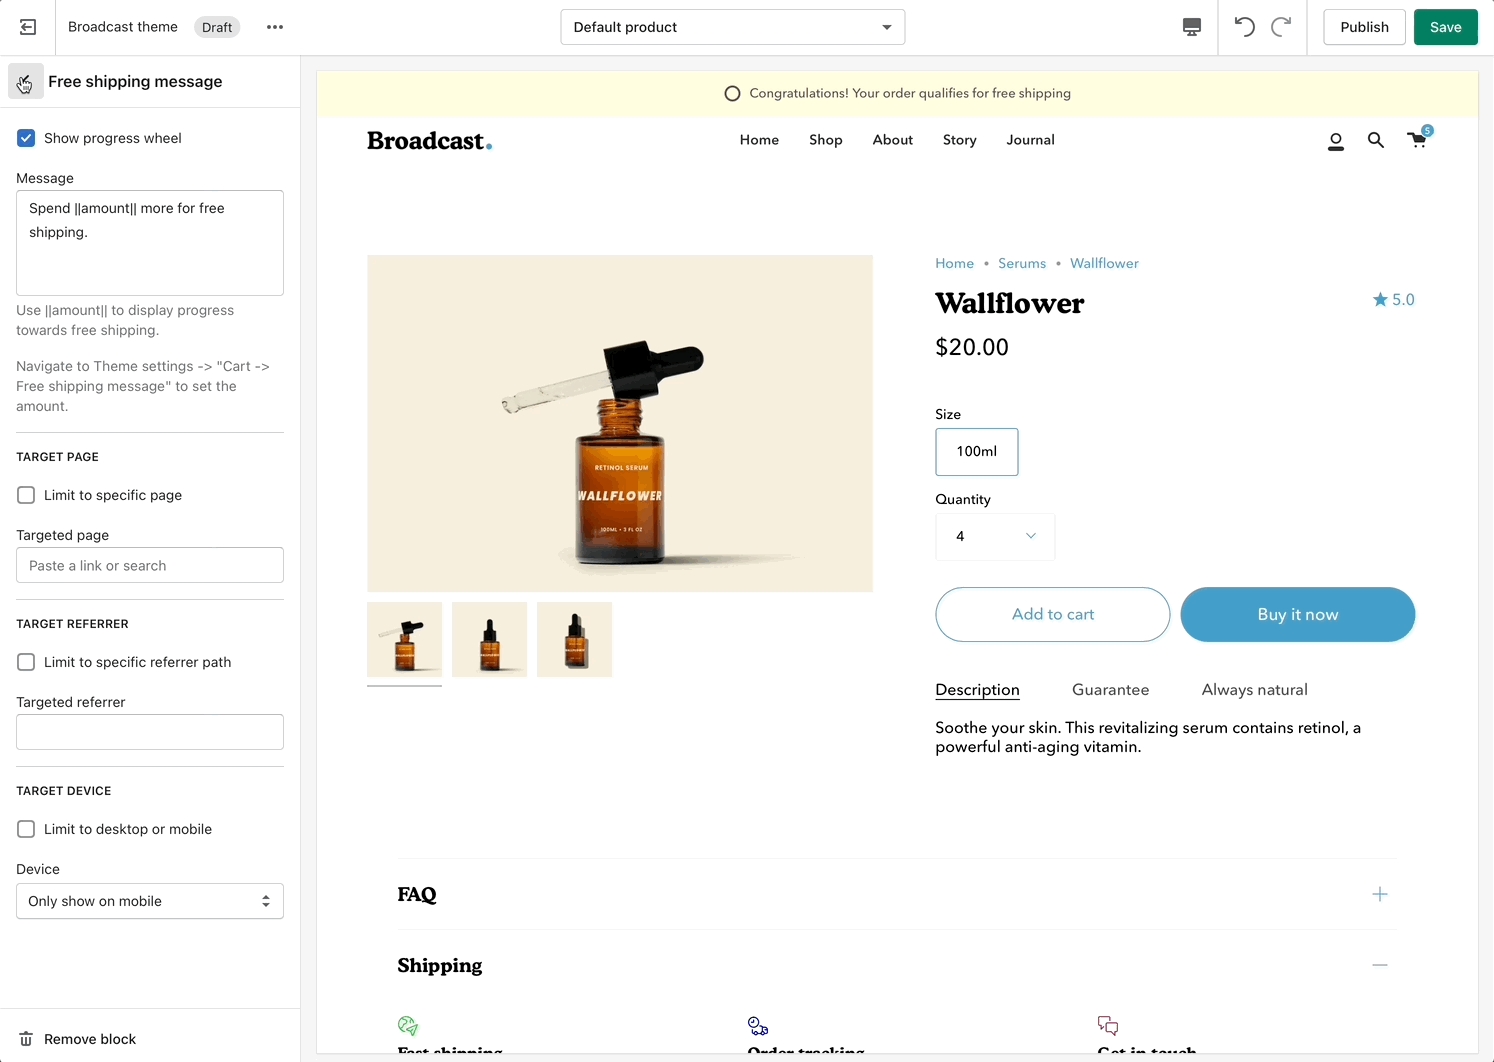Viewport: 1494px width, 1062px height.
Task: Click the storefront search magnifier icon
Action: tap(1376, 141)
